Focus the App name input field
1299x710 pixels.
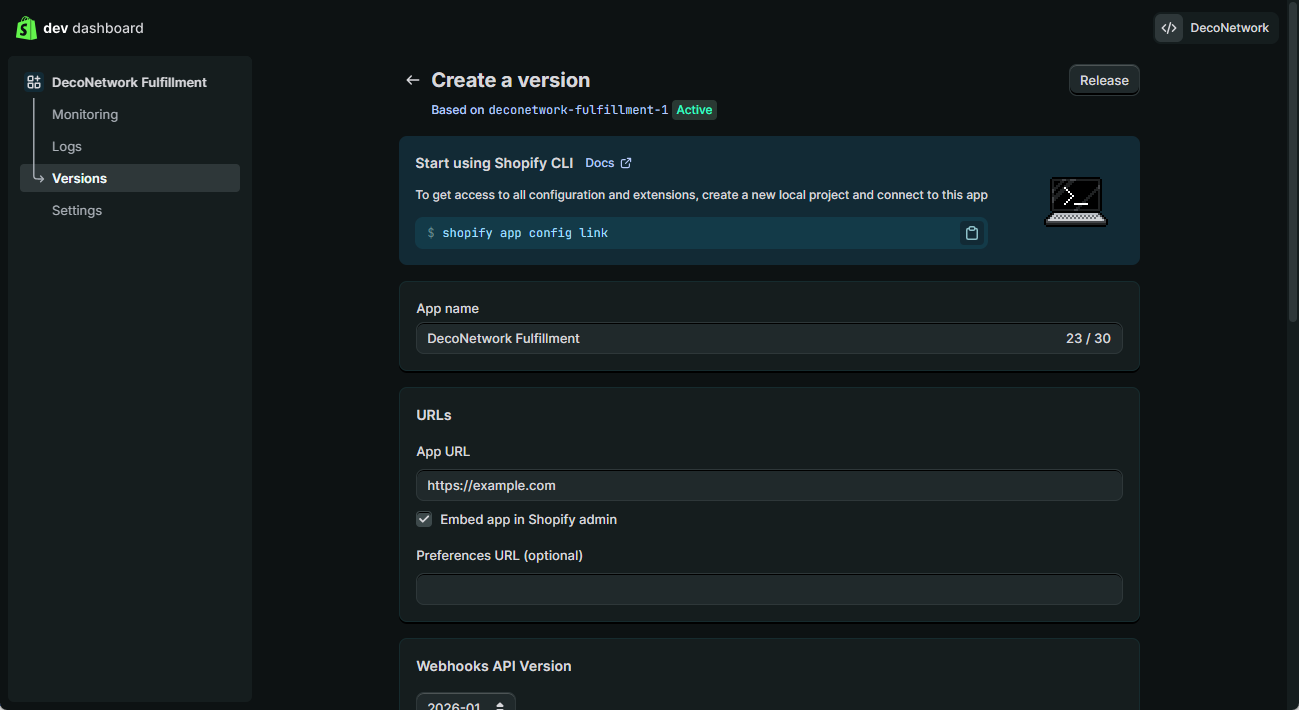tap(769, 338)
